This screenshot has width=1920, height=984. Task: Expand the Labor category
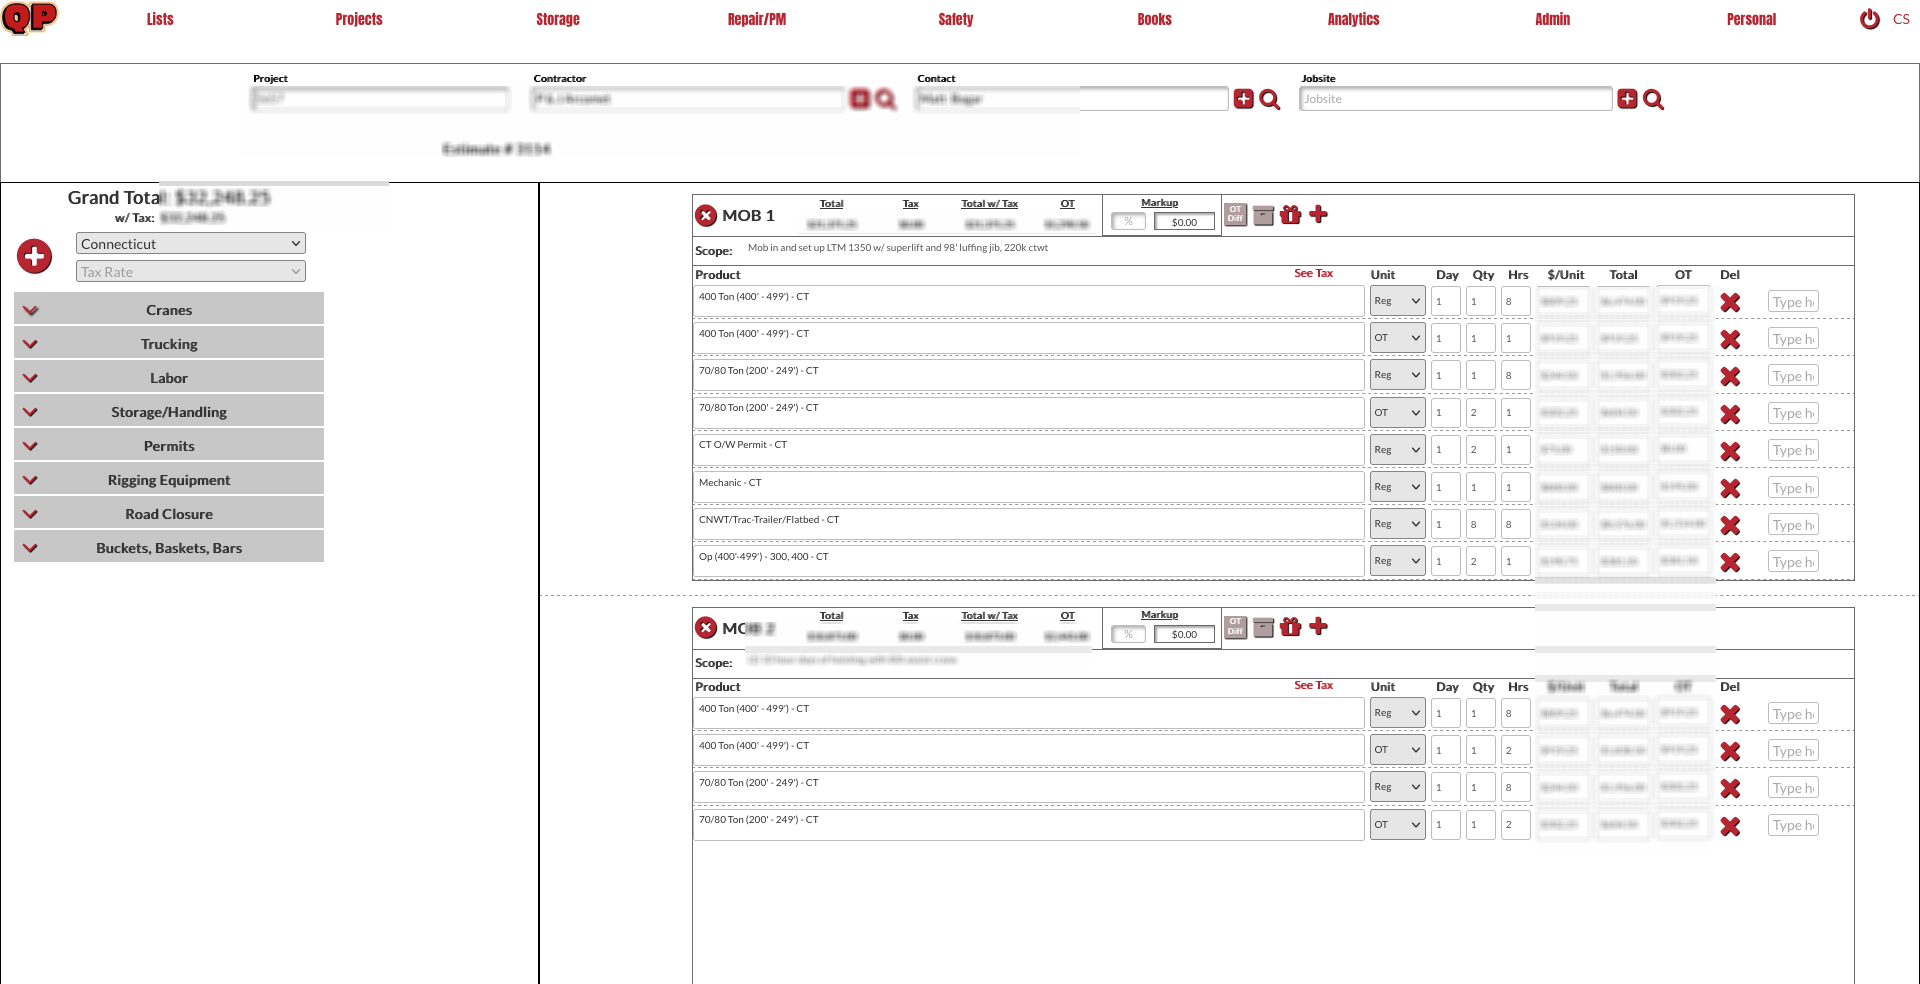[x=169, y=377]
